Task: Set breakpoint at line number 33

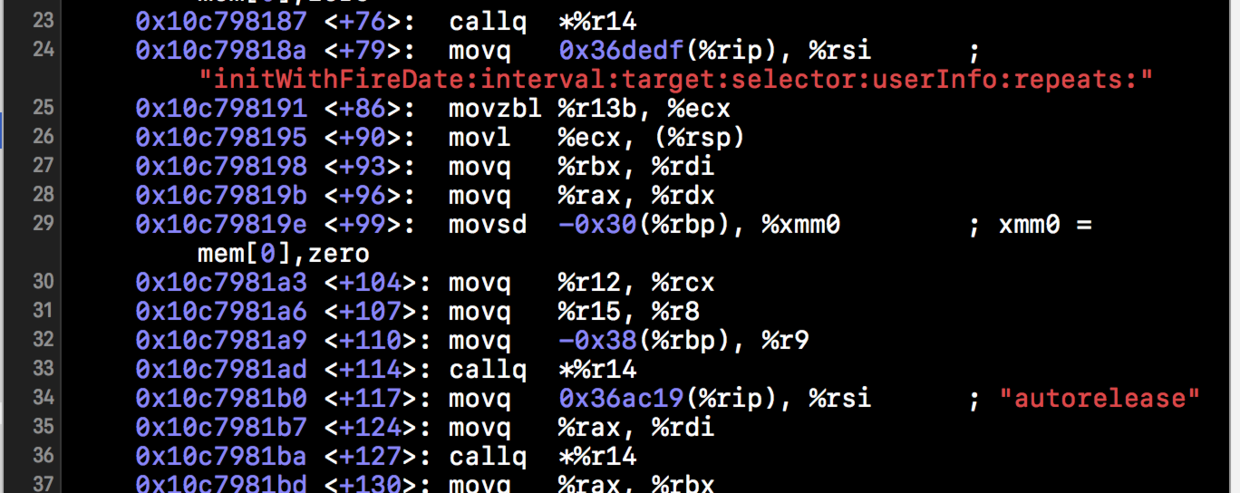Action: [x=42, y=369]
